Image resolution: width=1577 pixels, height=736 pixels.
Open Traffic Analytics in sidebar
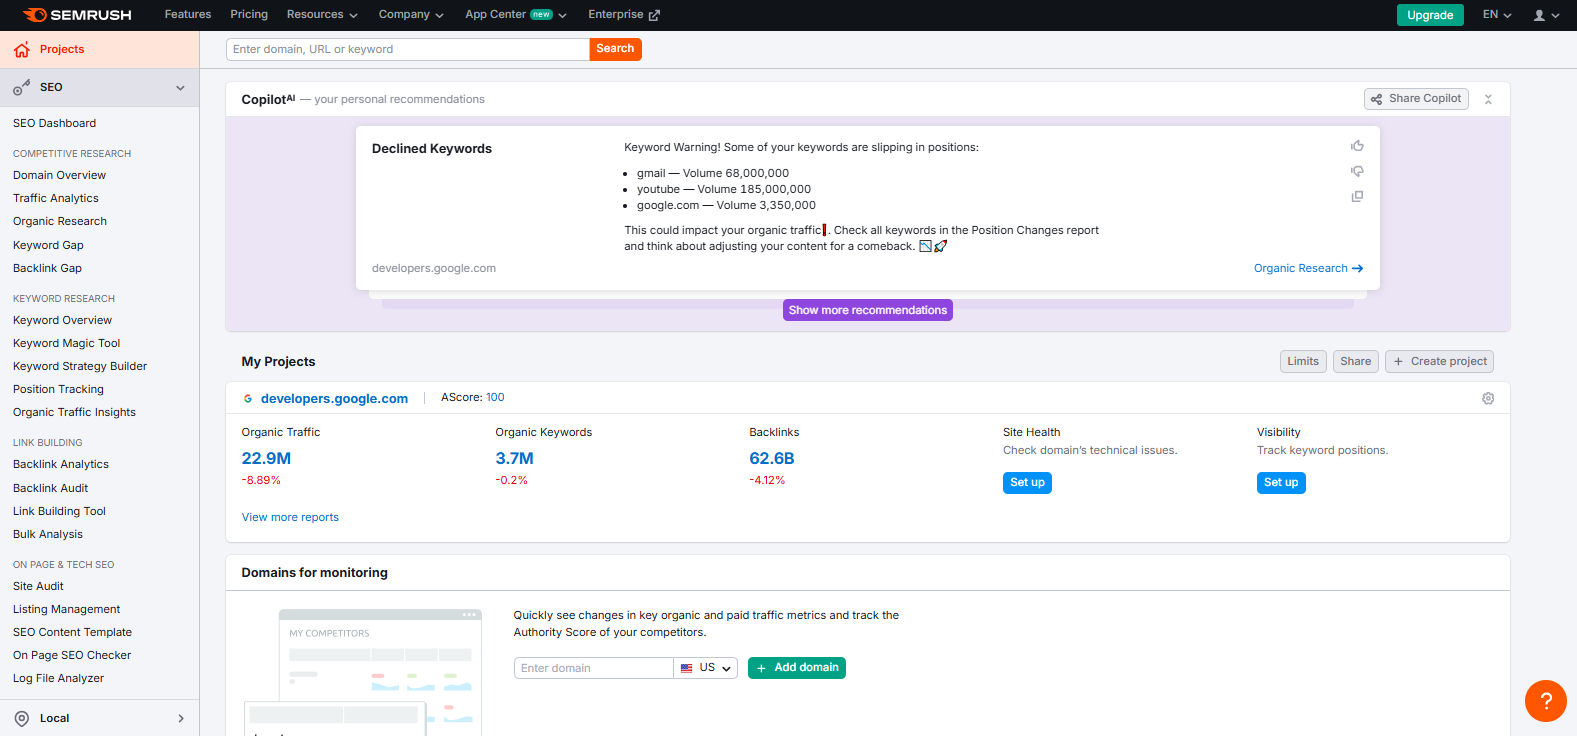(56, 198)
